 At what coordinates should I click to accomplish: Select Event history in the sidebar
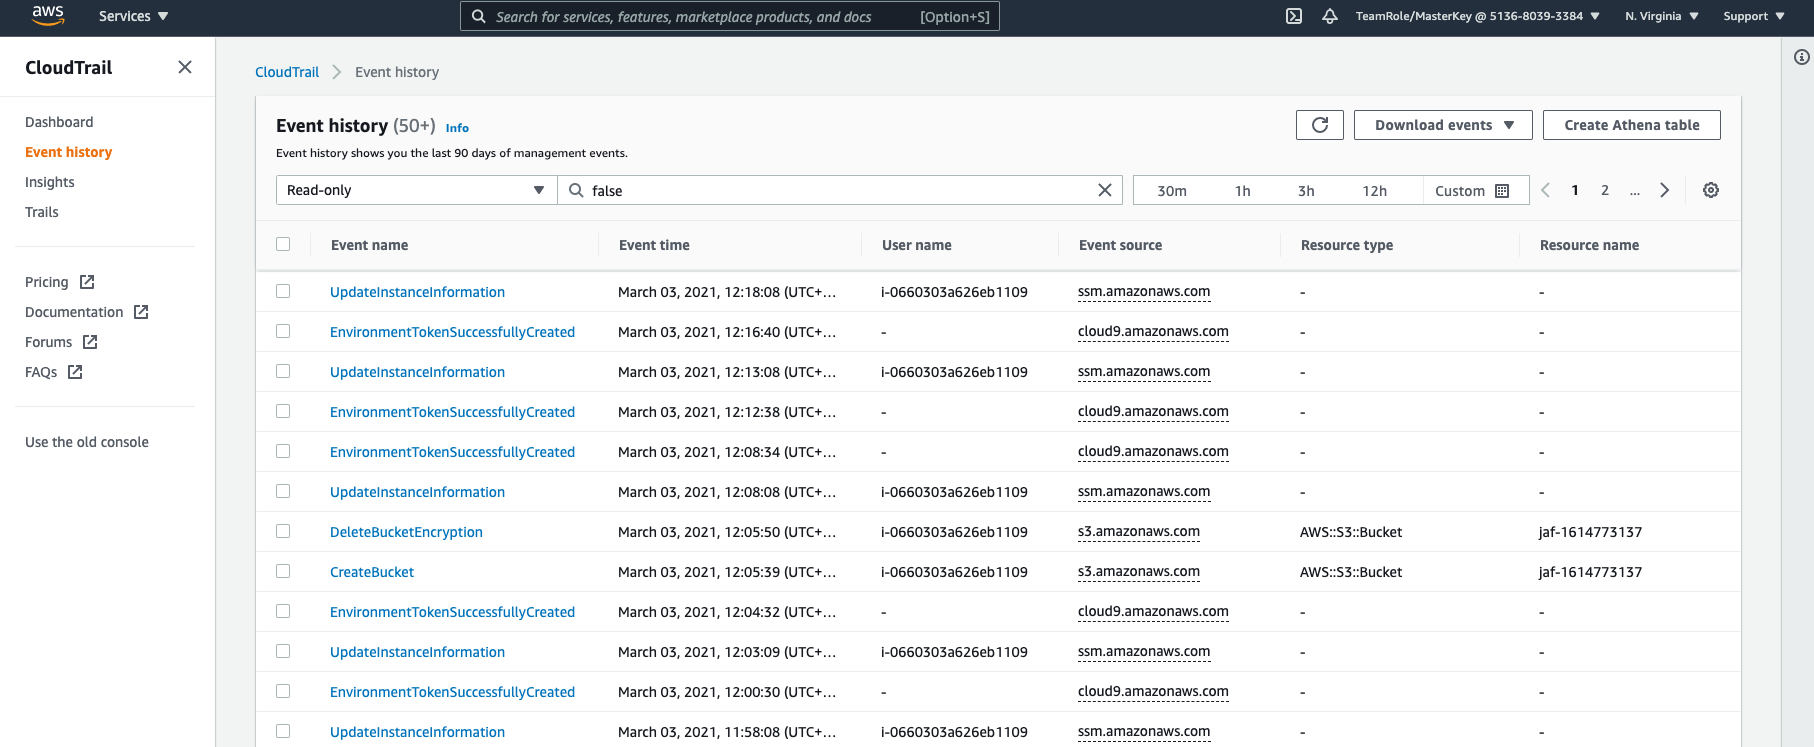[68, 152]
